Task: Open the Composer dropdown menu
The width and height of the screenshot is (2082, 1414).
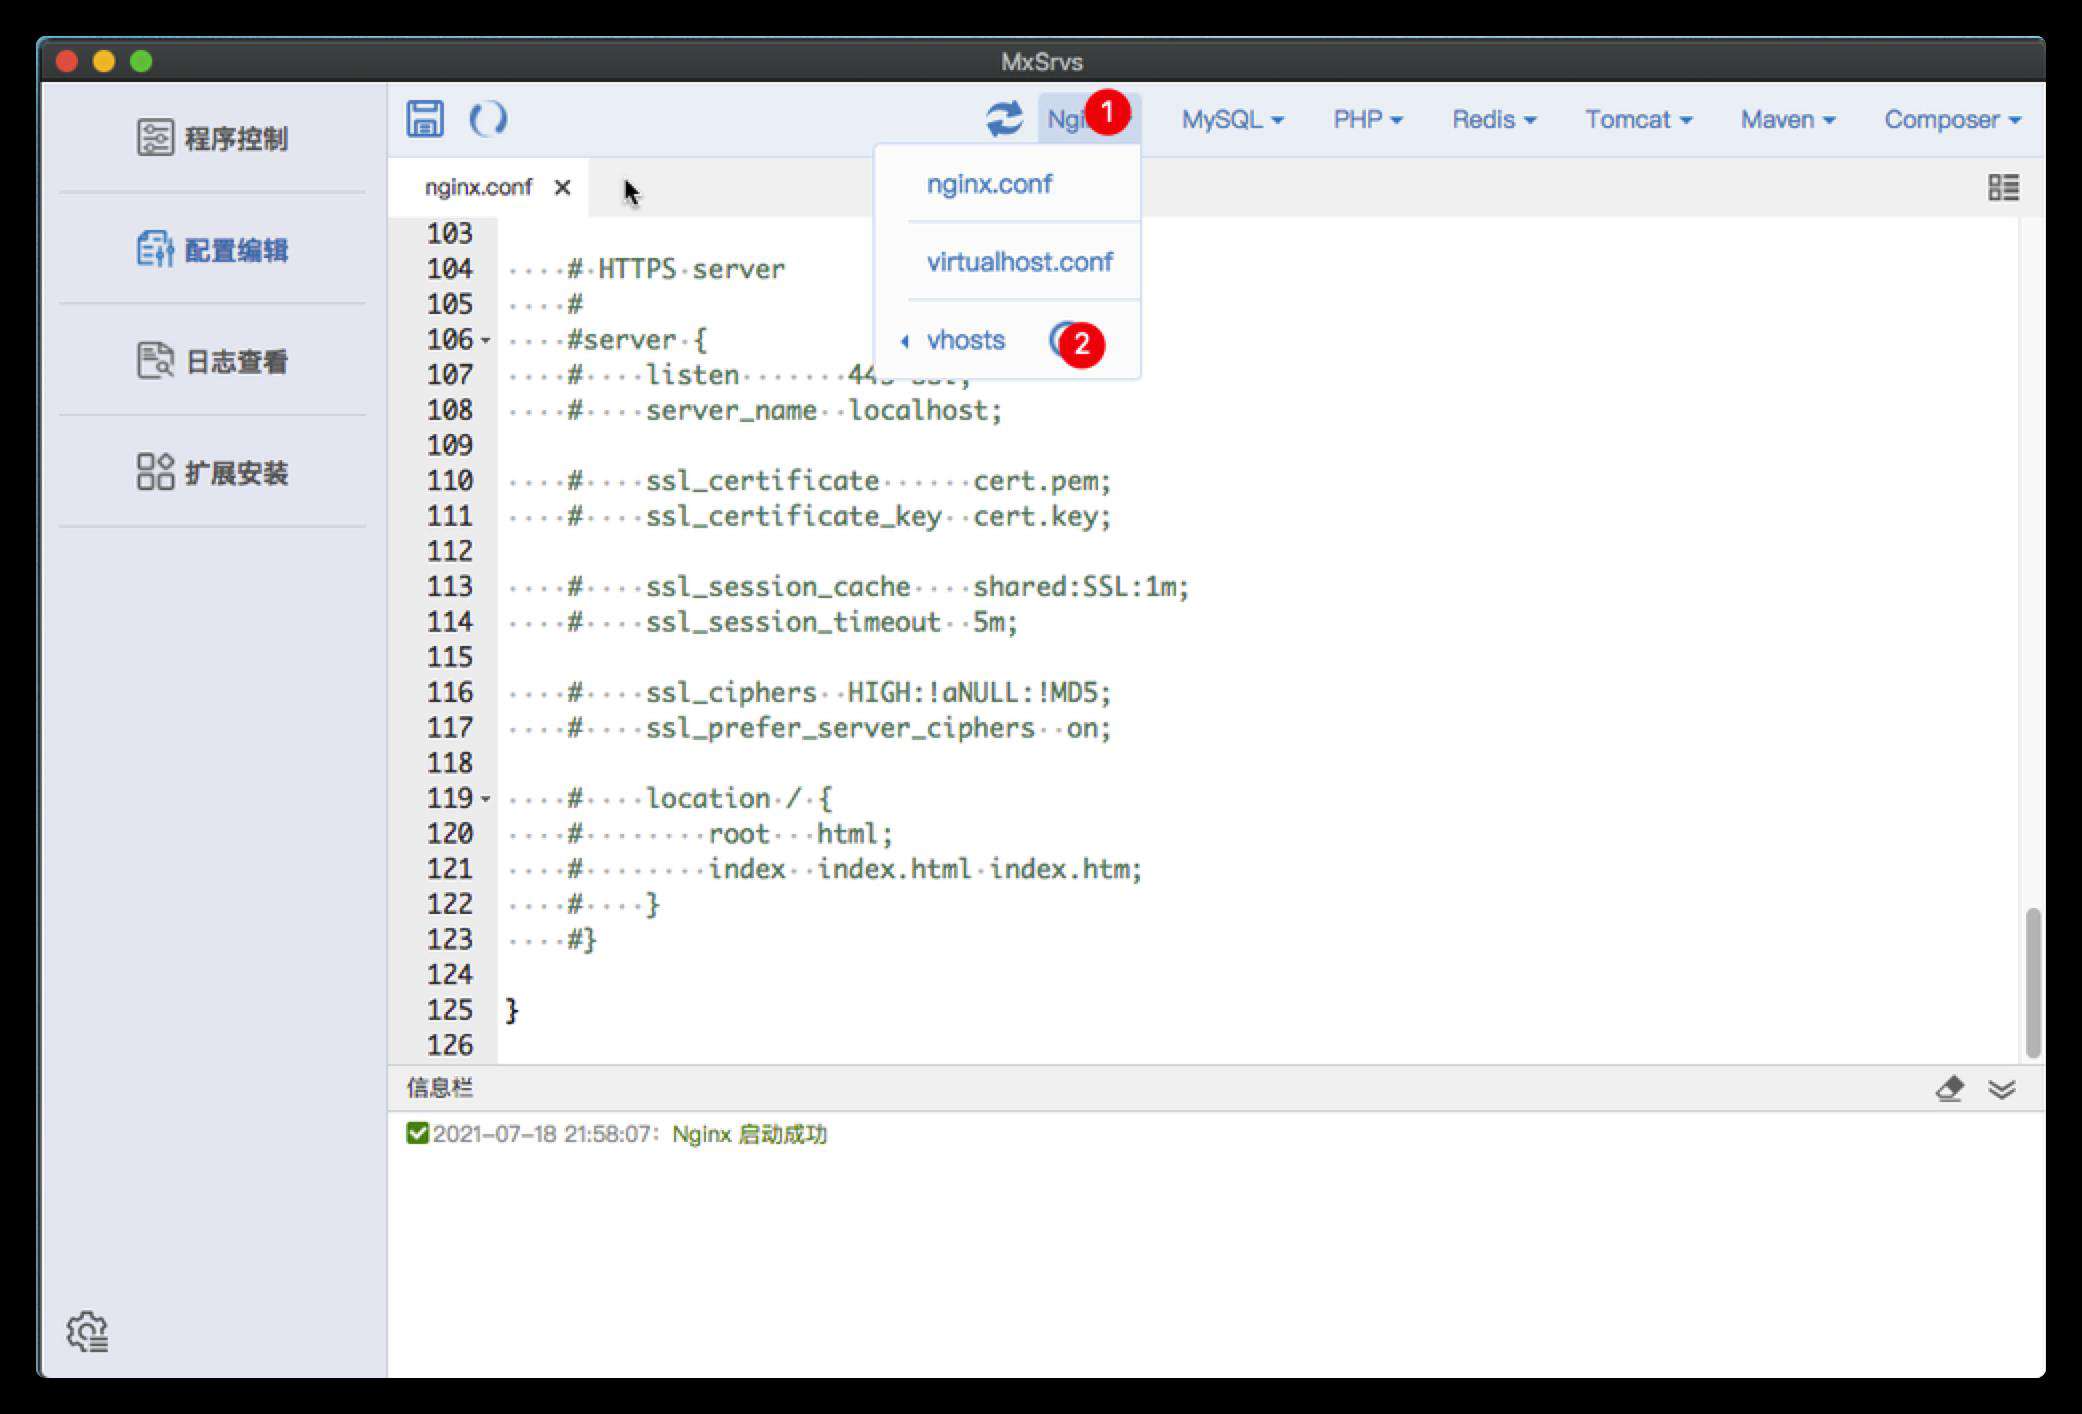Action: pyautogui.click(x=1952, y=120)
